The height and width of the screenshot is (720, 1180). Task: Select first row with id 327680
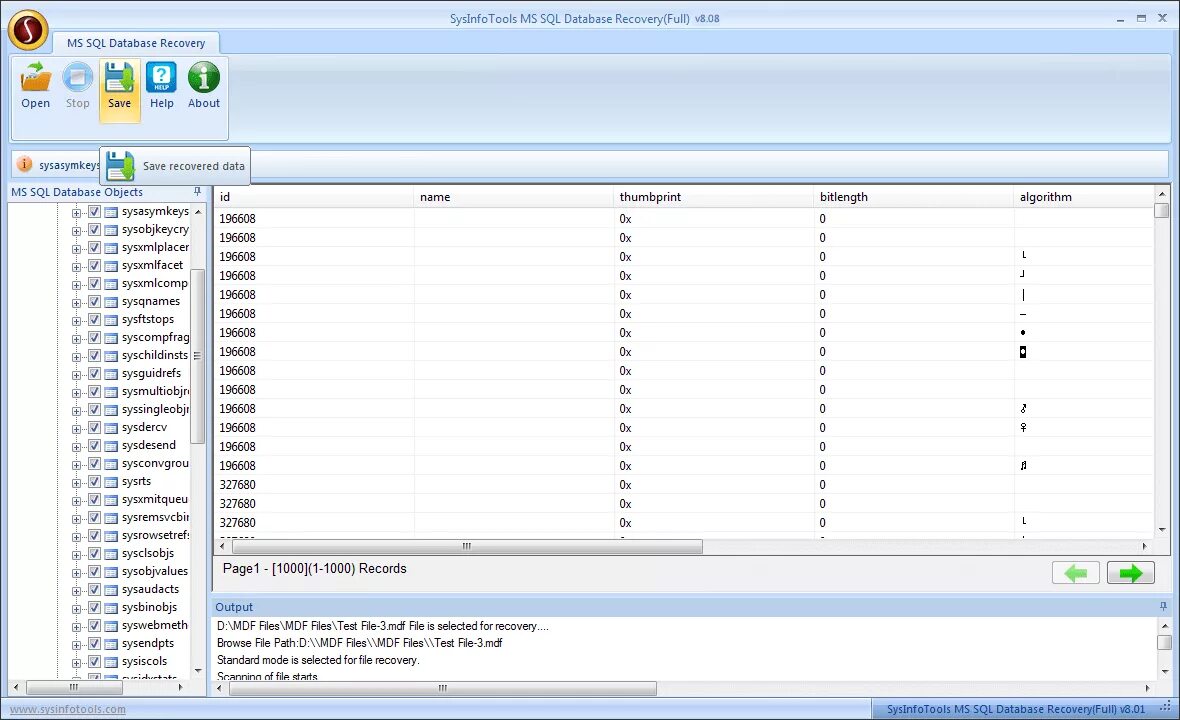[x=685, y=485]
